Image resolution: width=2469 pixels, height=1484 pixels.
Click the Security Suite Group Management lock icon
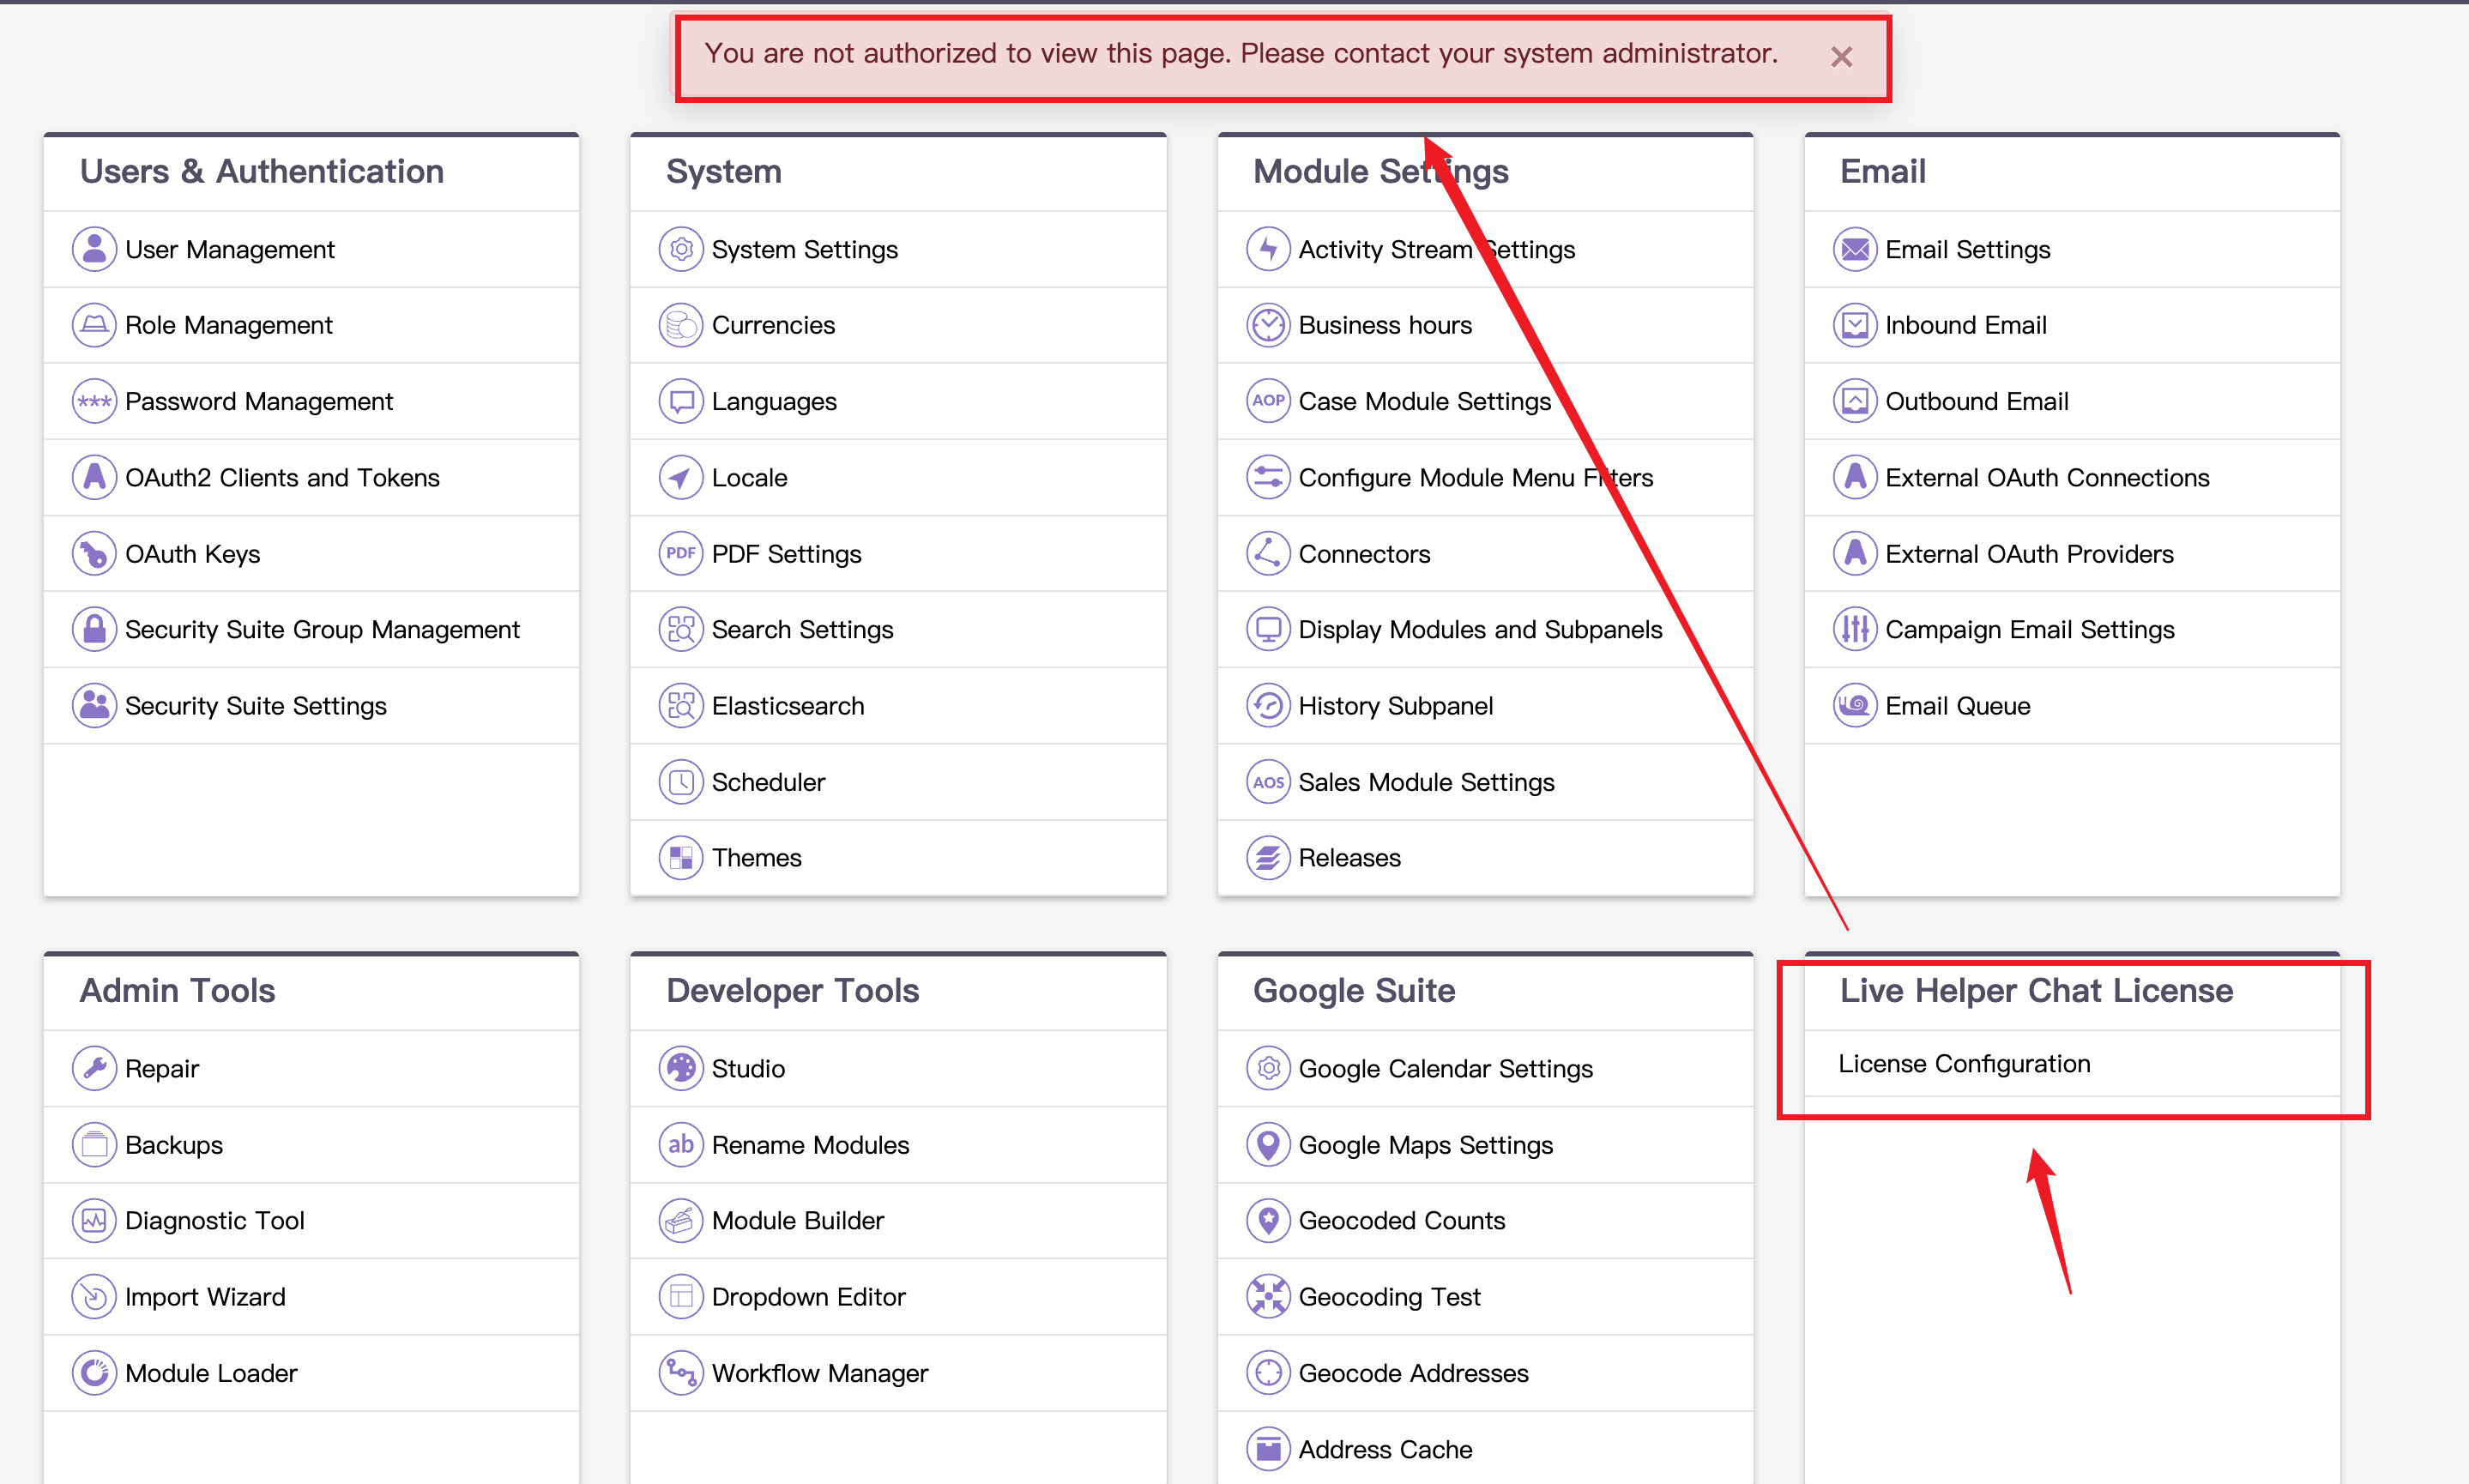click(x=94, y=629)
